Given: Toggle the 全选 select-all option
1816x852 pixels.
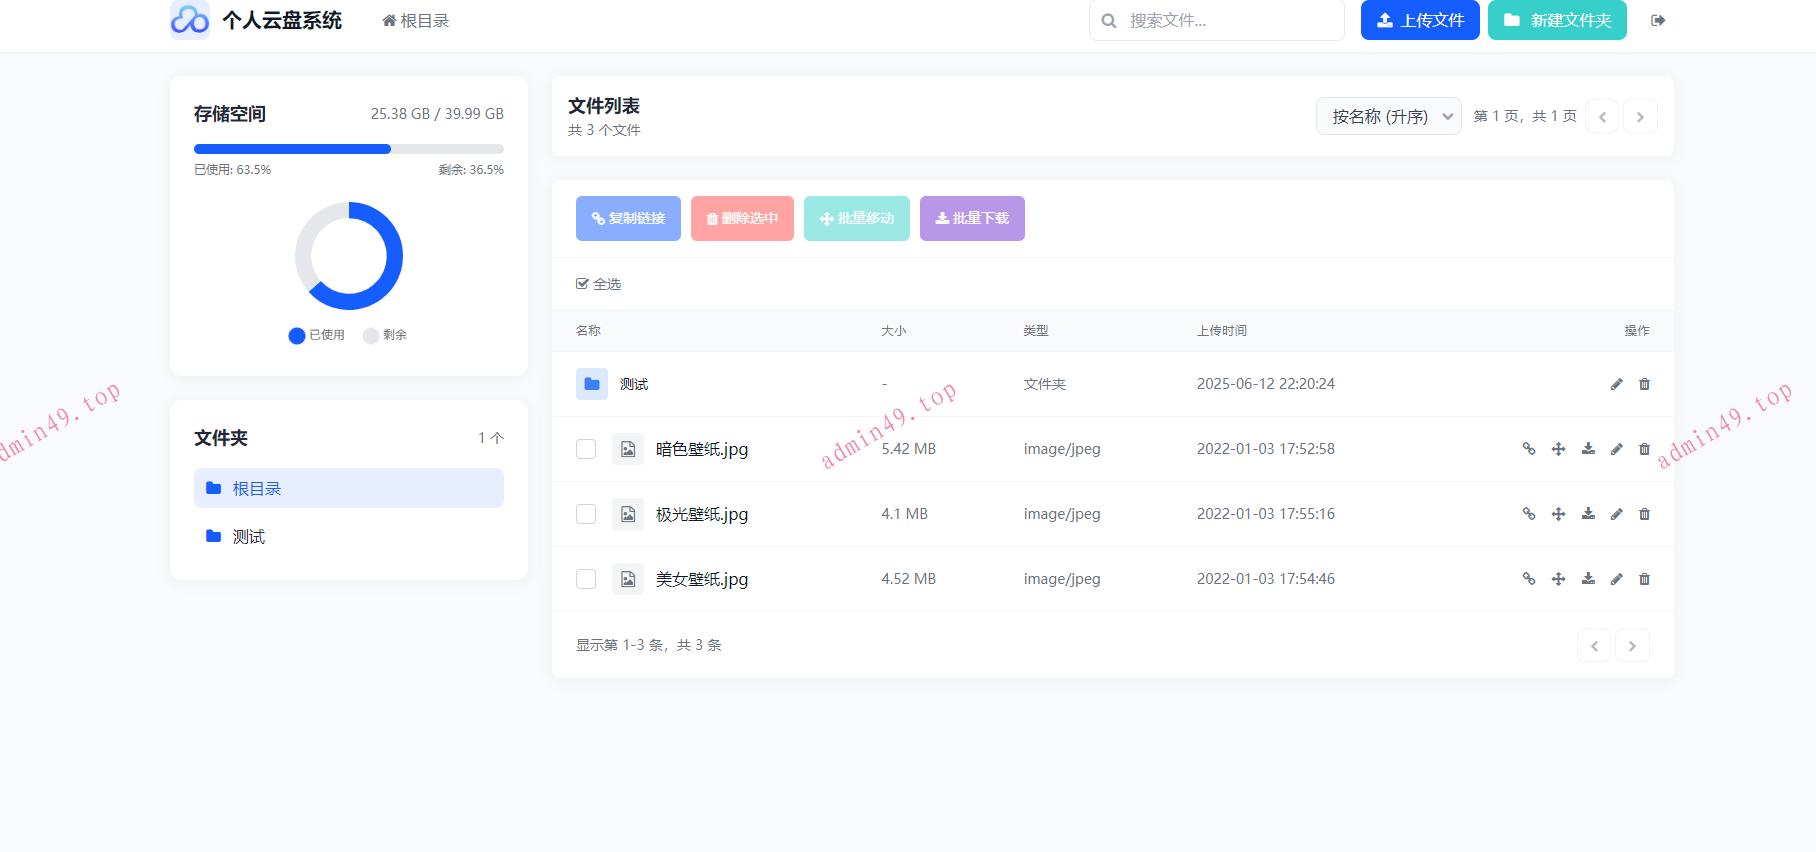Looking at the screenshot, I should pyautogui.click(x=598, y=284).
